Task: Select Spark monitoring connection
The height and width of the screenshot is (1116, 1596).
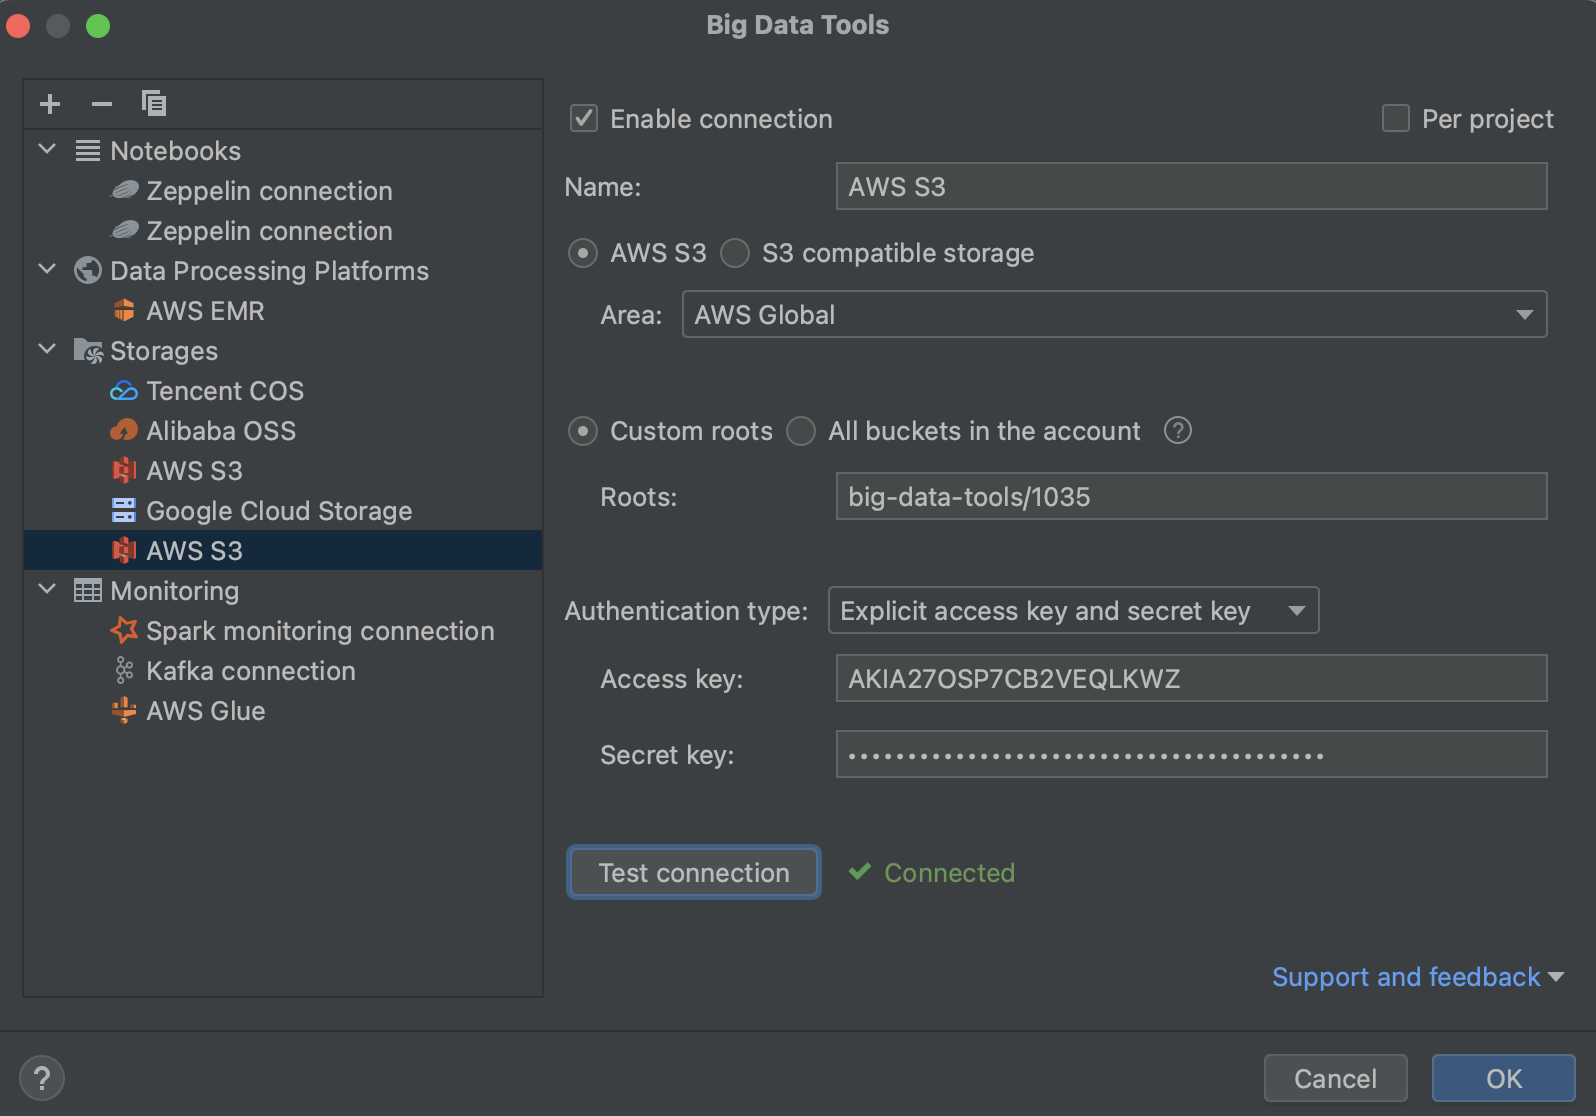Action: point(320,631)
